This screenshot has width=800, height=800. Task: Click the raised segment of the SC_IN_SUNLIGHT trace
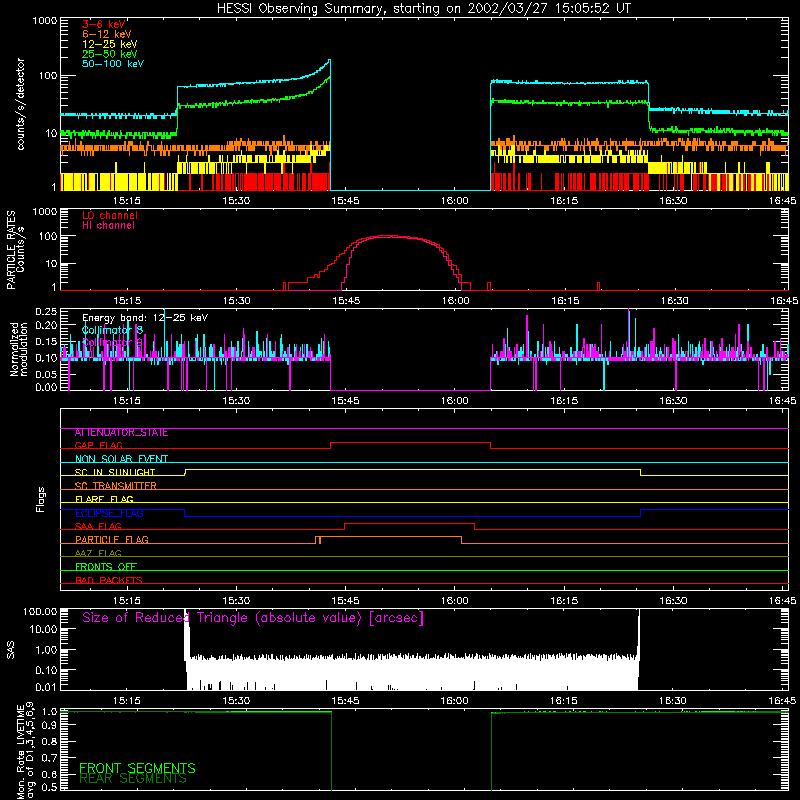(x=412, y=470)
